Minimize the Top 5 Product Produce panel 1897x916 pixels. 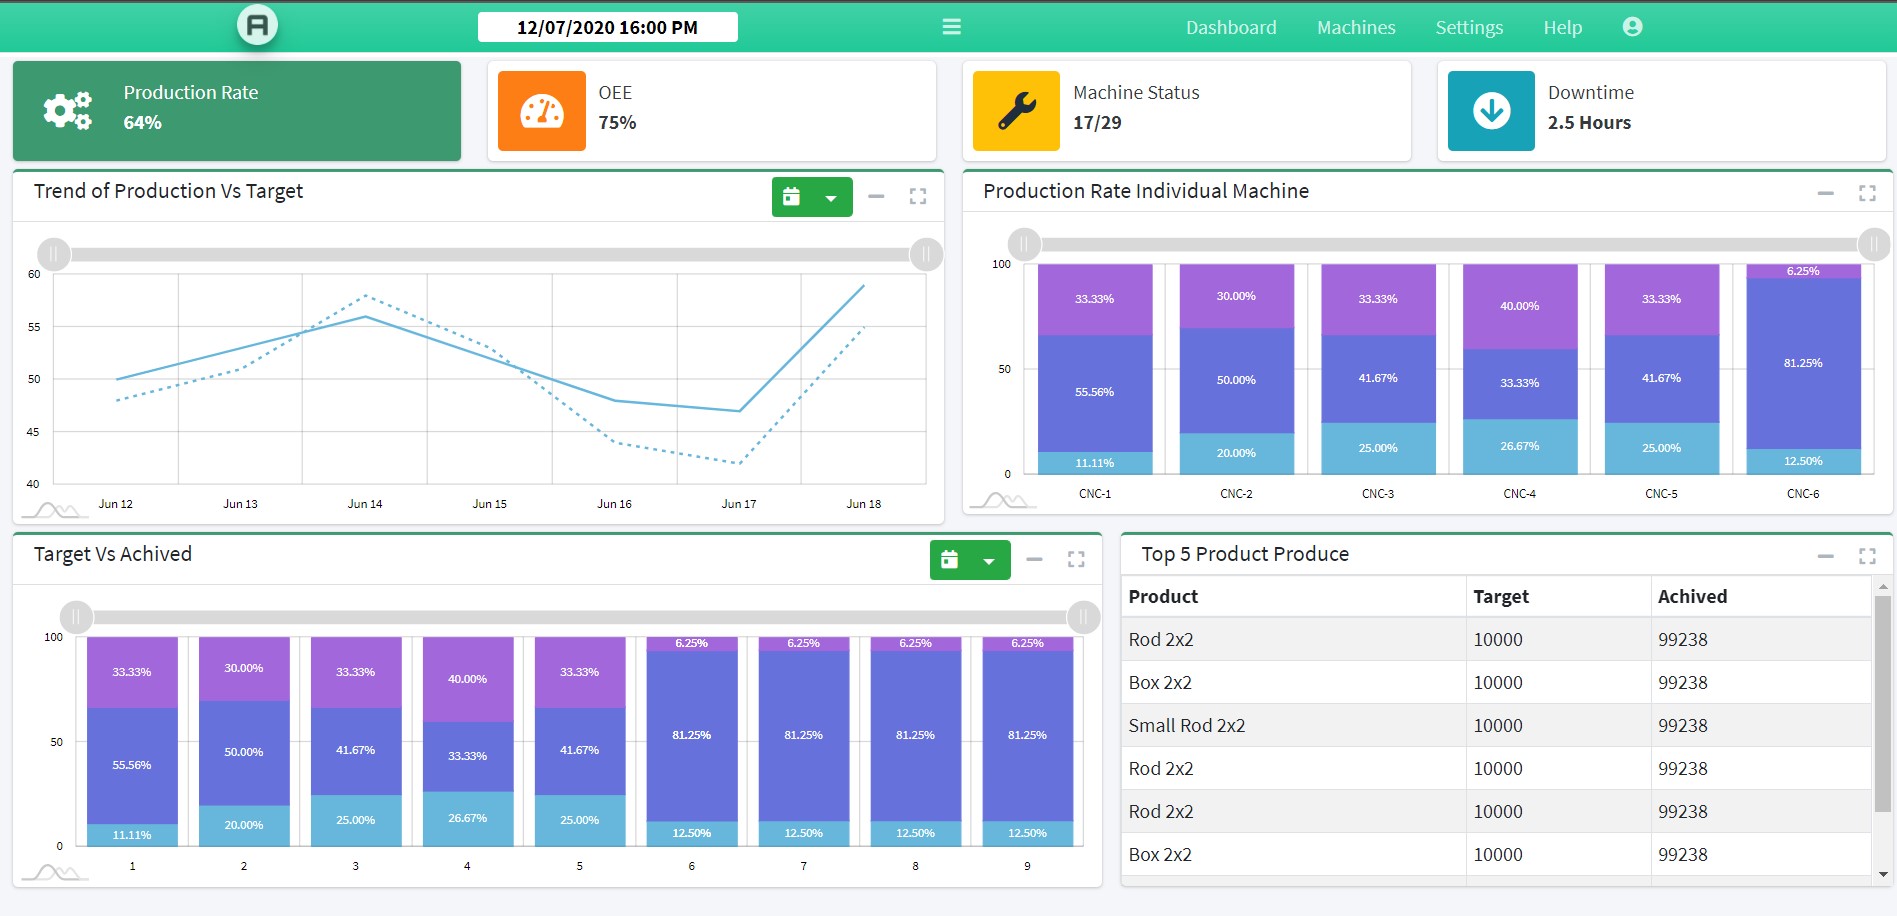click(x=1825, y=556)
